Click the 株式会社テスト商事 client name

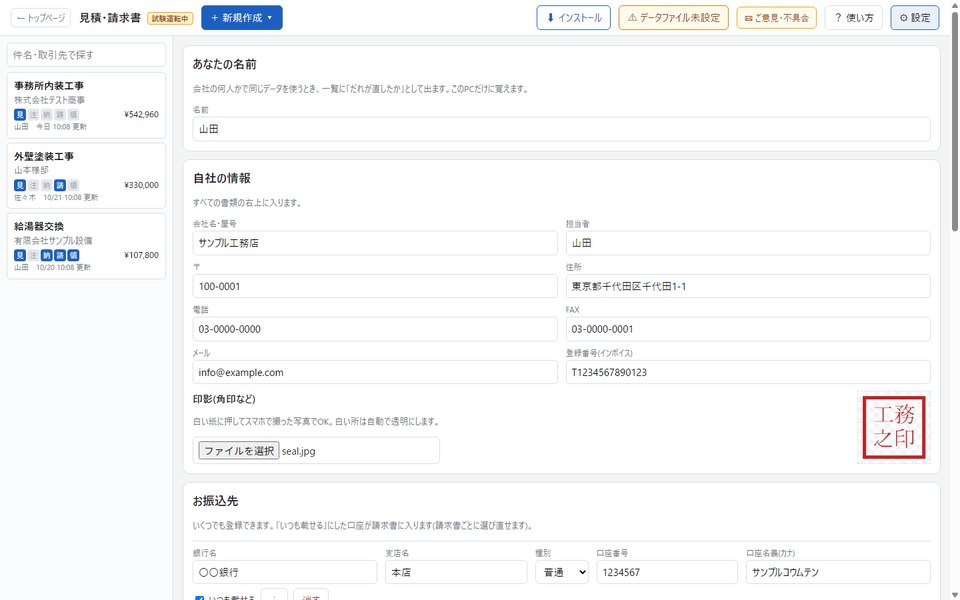pyautogui.click(x=50, y=100)
